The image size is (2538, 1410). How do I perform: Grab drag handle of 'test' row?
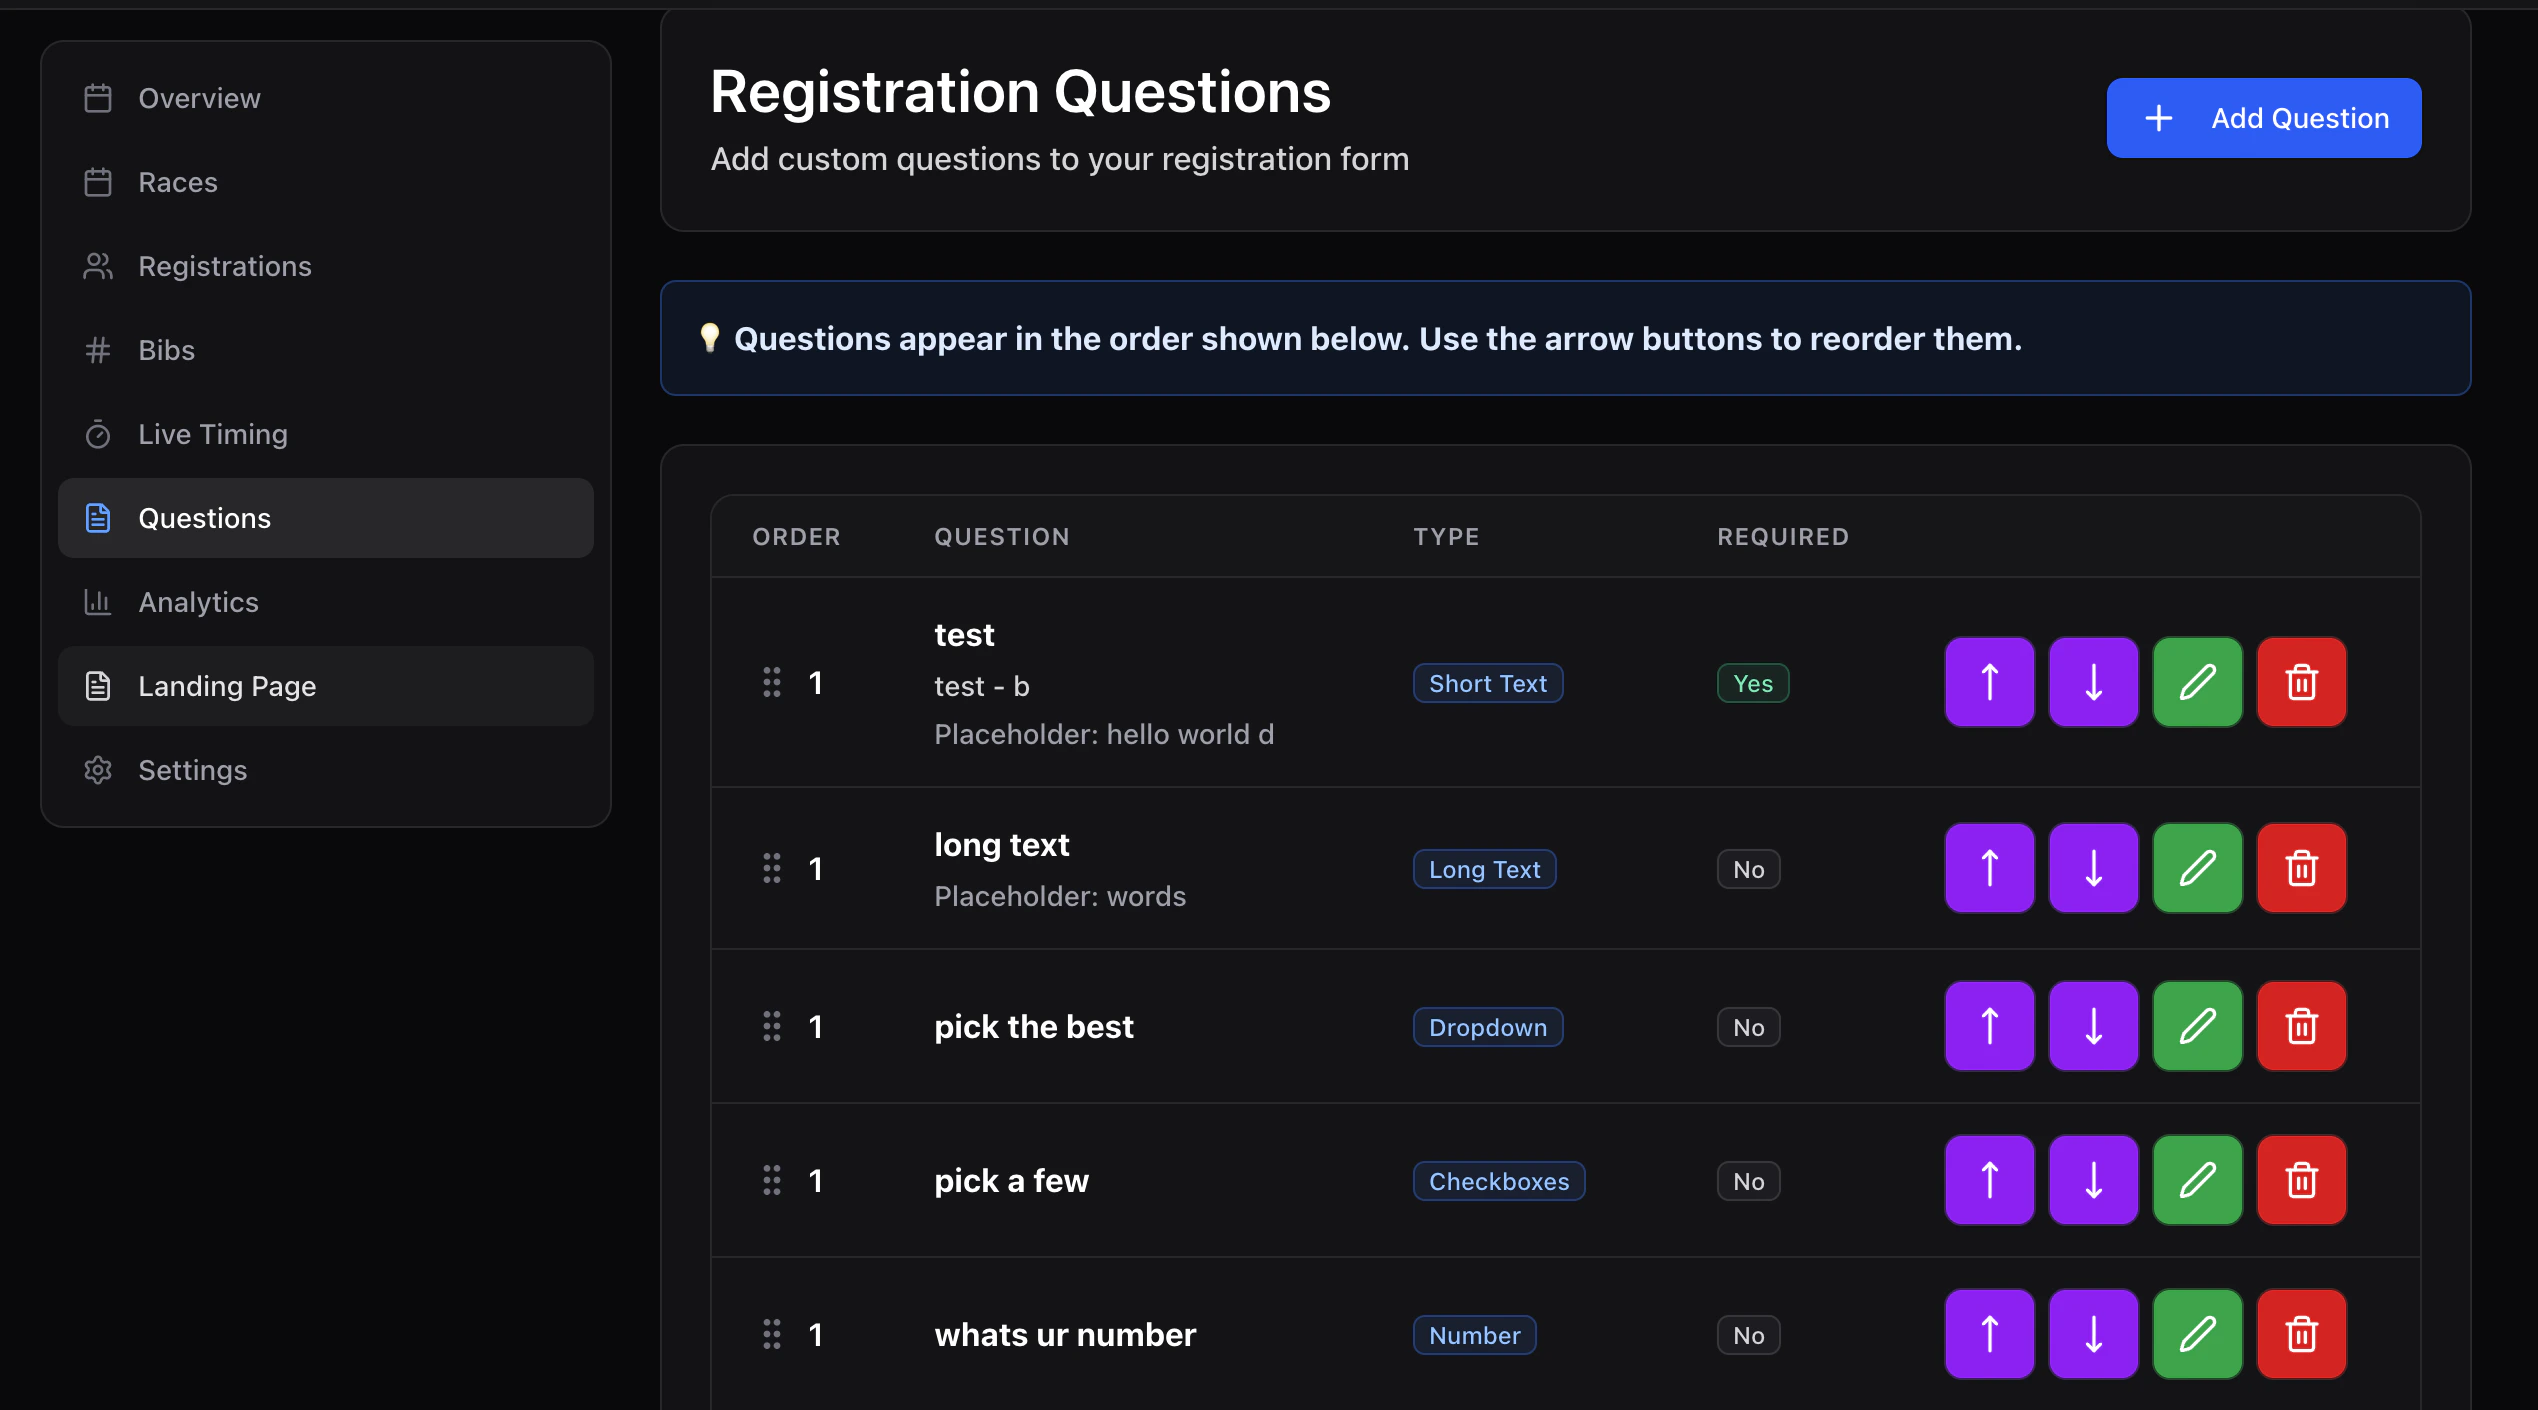point(772,682)
